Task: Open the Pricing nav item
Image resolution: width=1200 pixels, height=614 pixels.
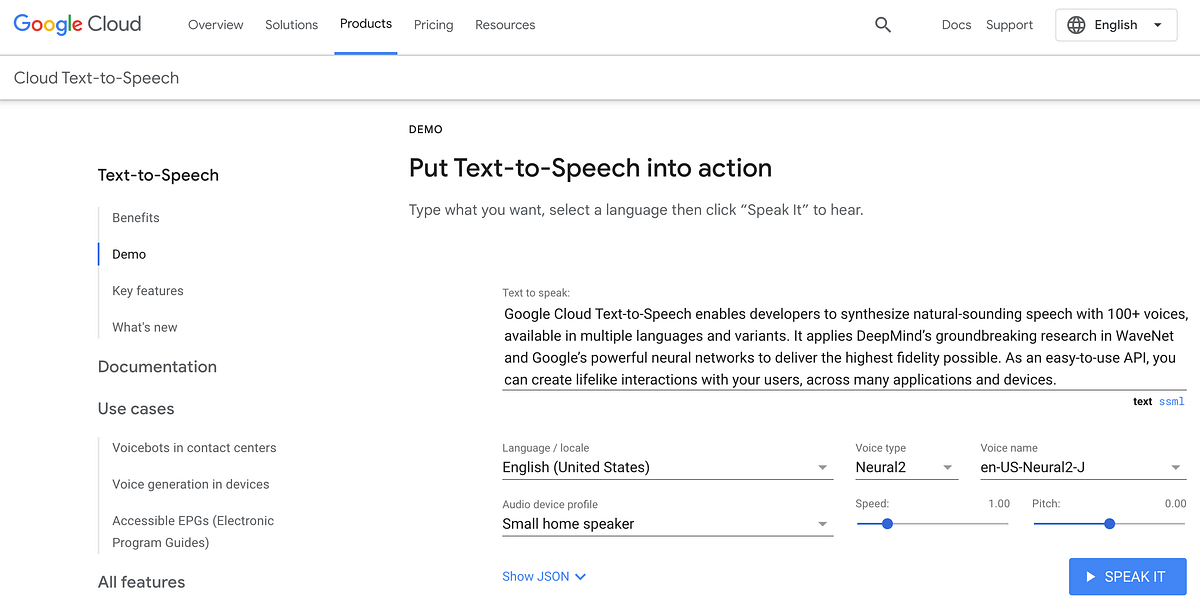Action: click(434, 25)
